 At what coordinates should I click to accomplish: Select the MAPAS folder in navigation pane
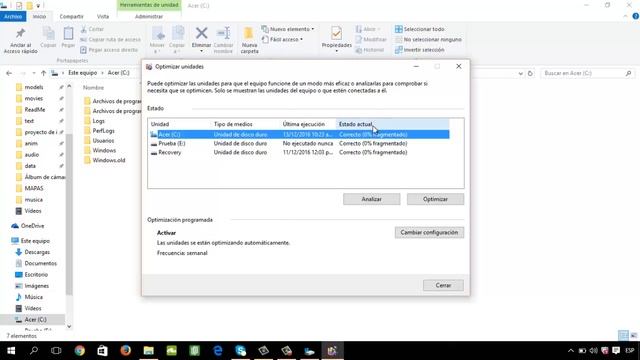point(33,188)
